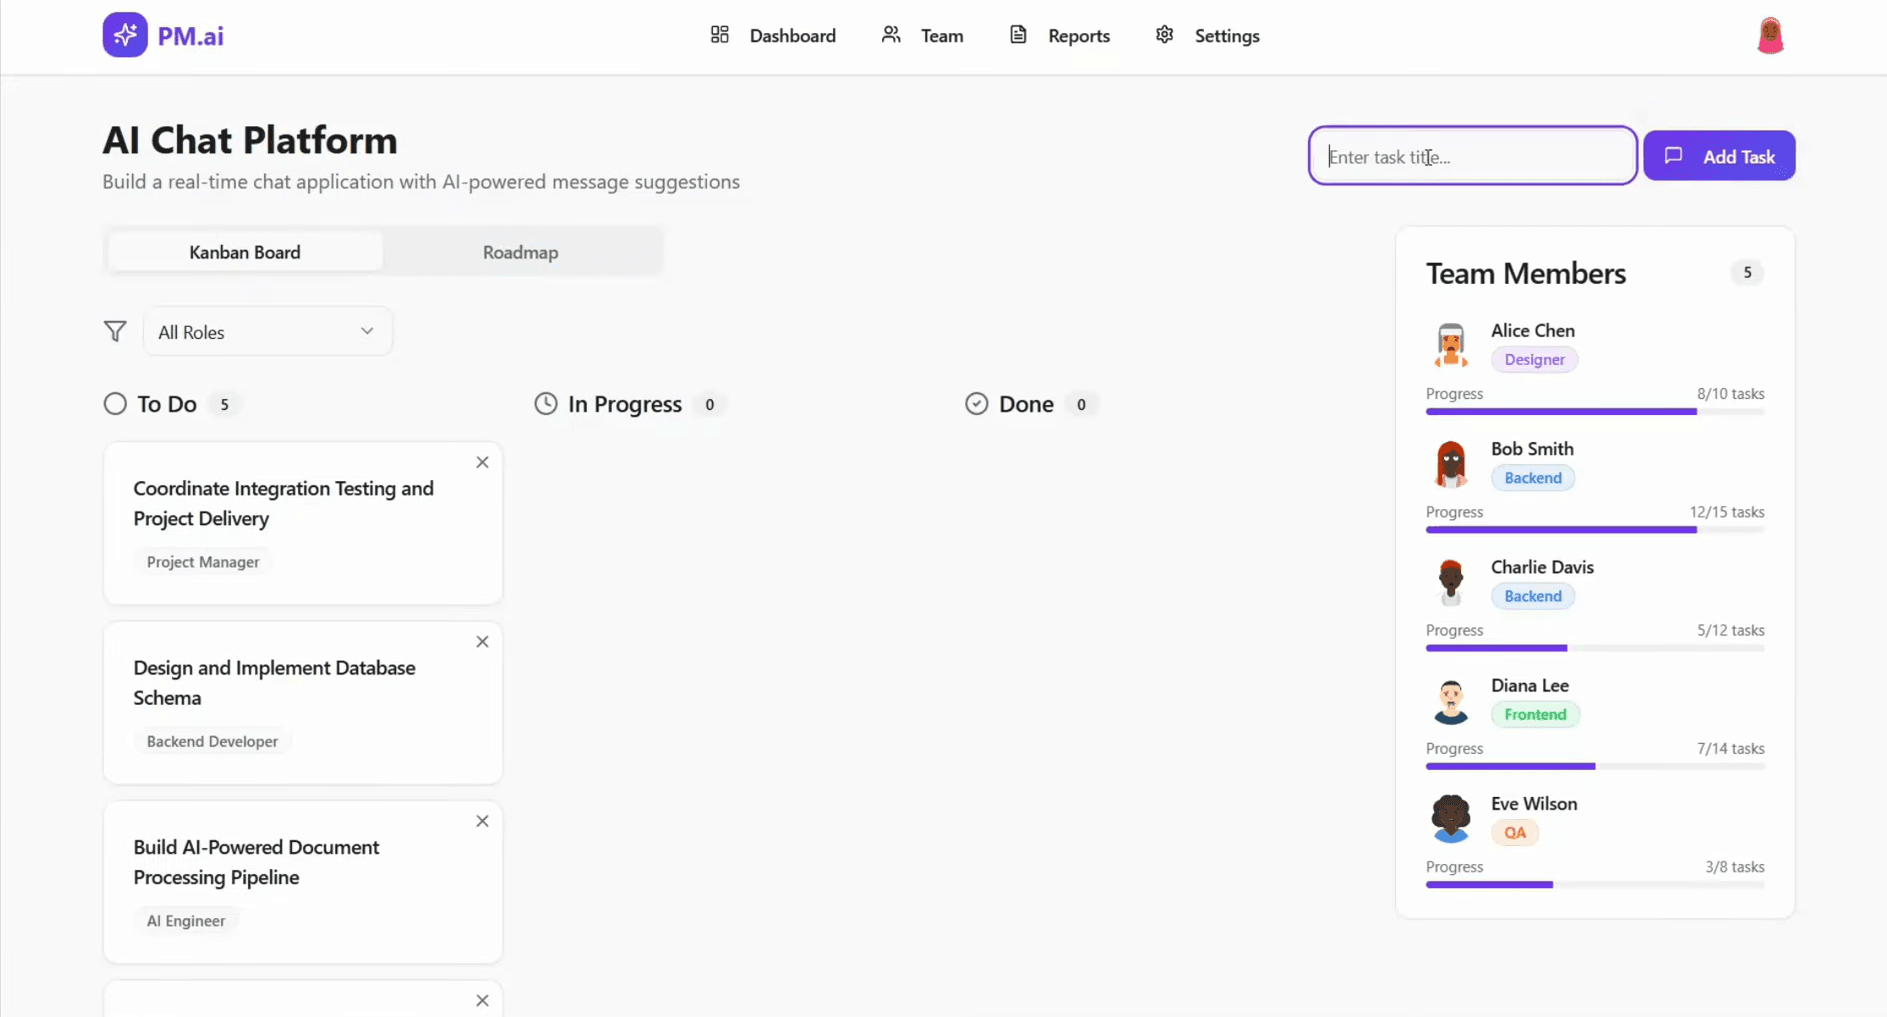The width and height of the screenshot is (1887, 1017).
Task: Open the Team menu item
Action: pos(922,35)
